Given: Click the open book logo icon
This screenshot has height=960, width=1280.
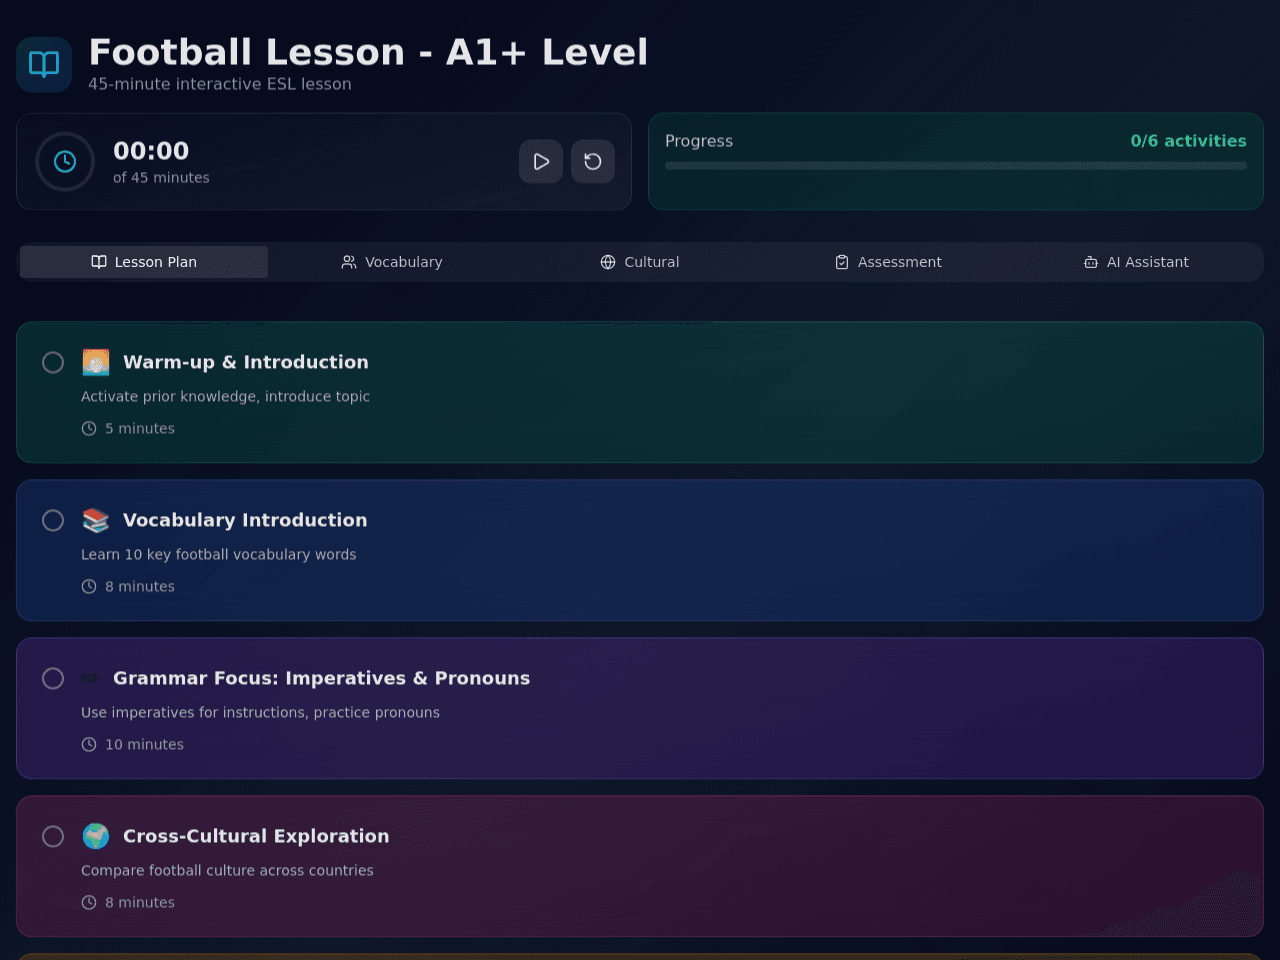Looking at the screenshot, I should (x=44, y=65).
